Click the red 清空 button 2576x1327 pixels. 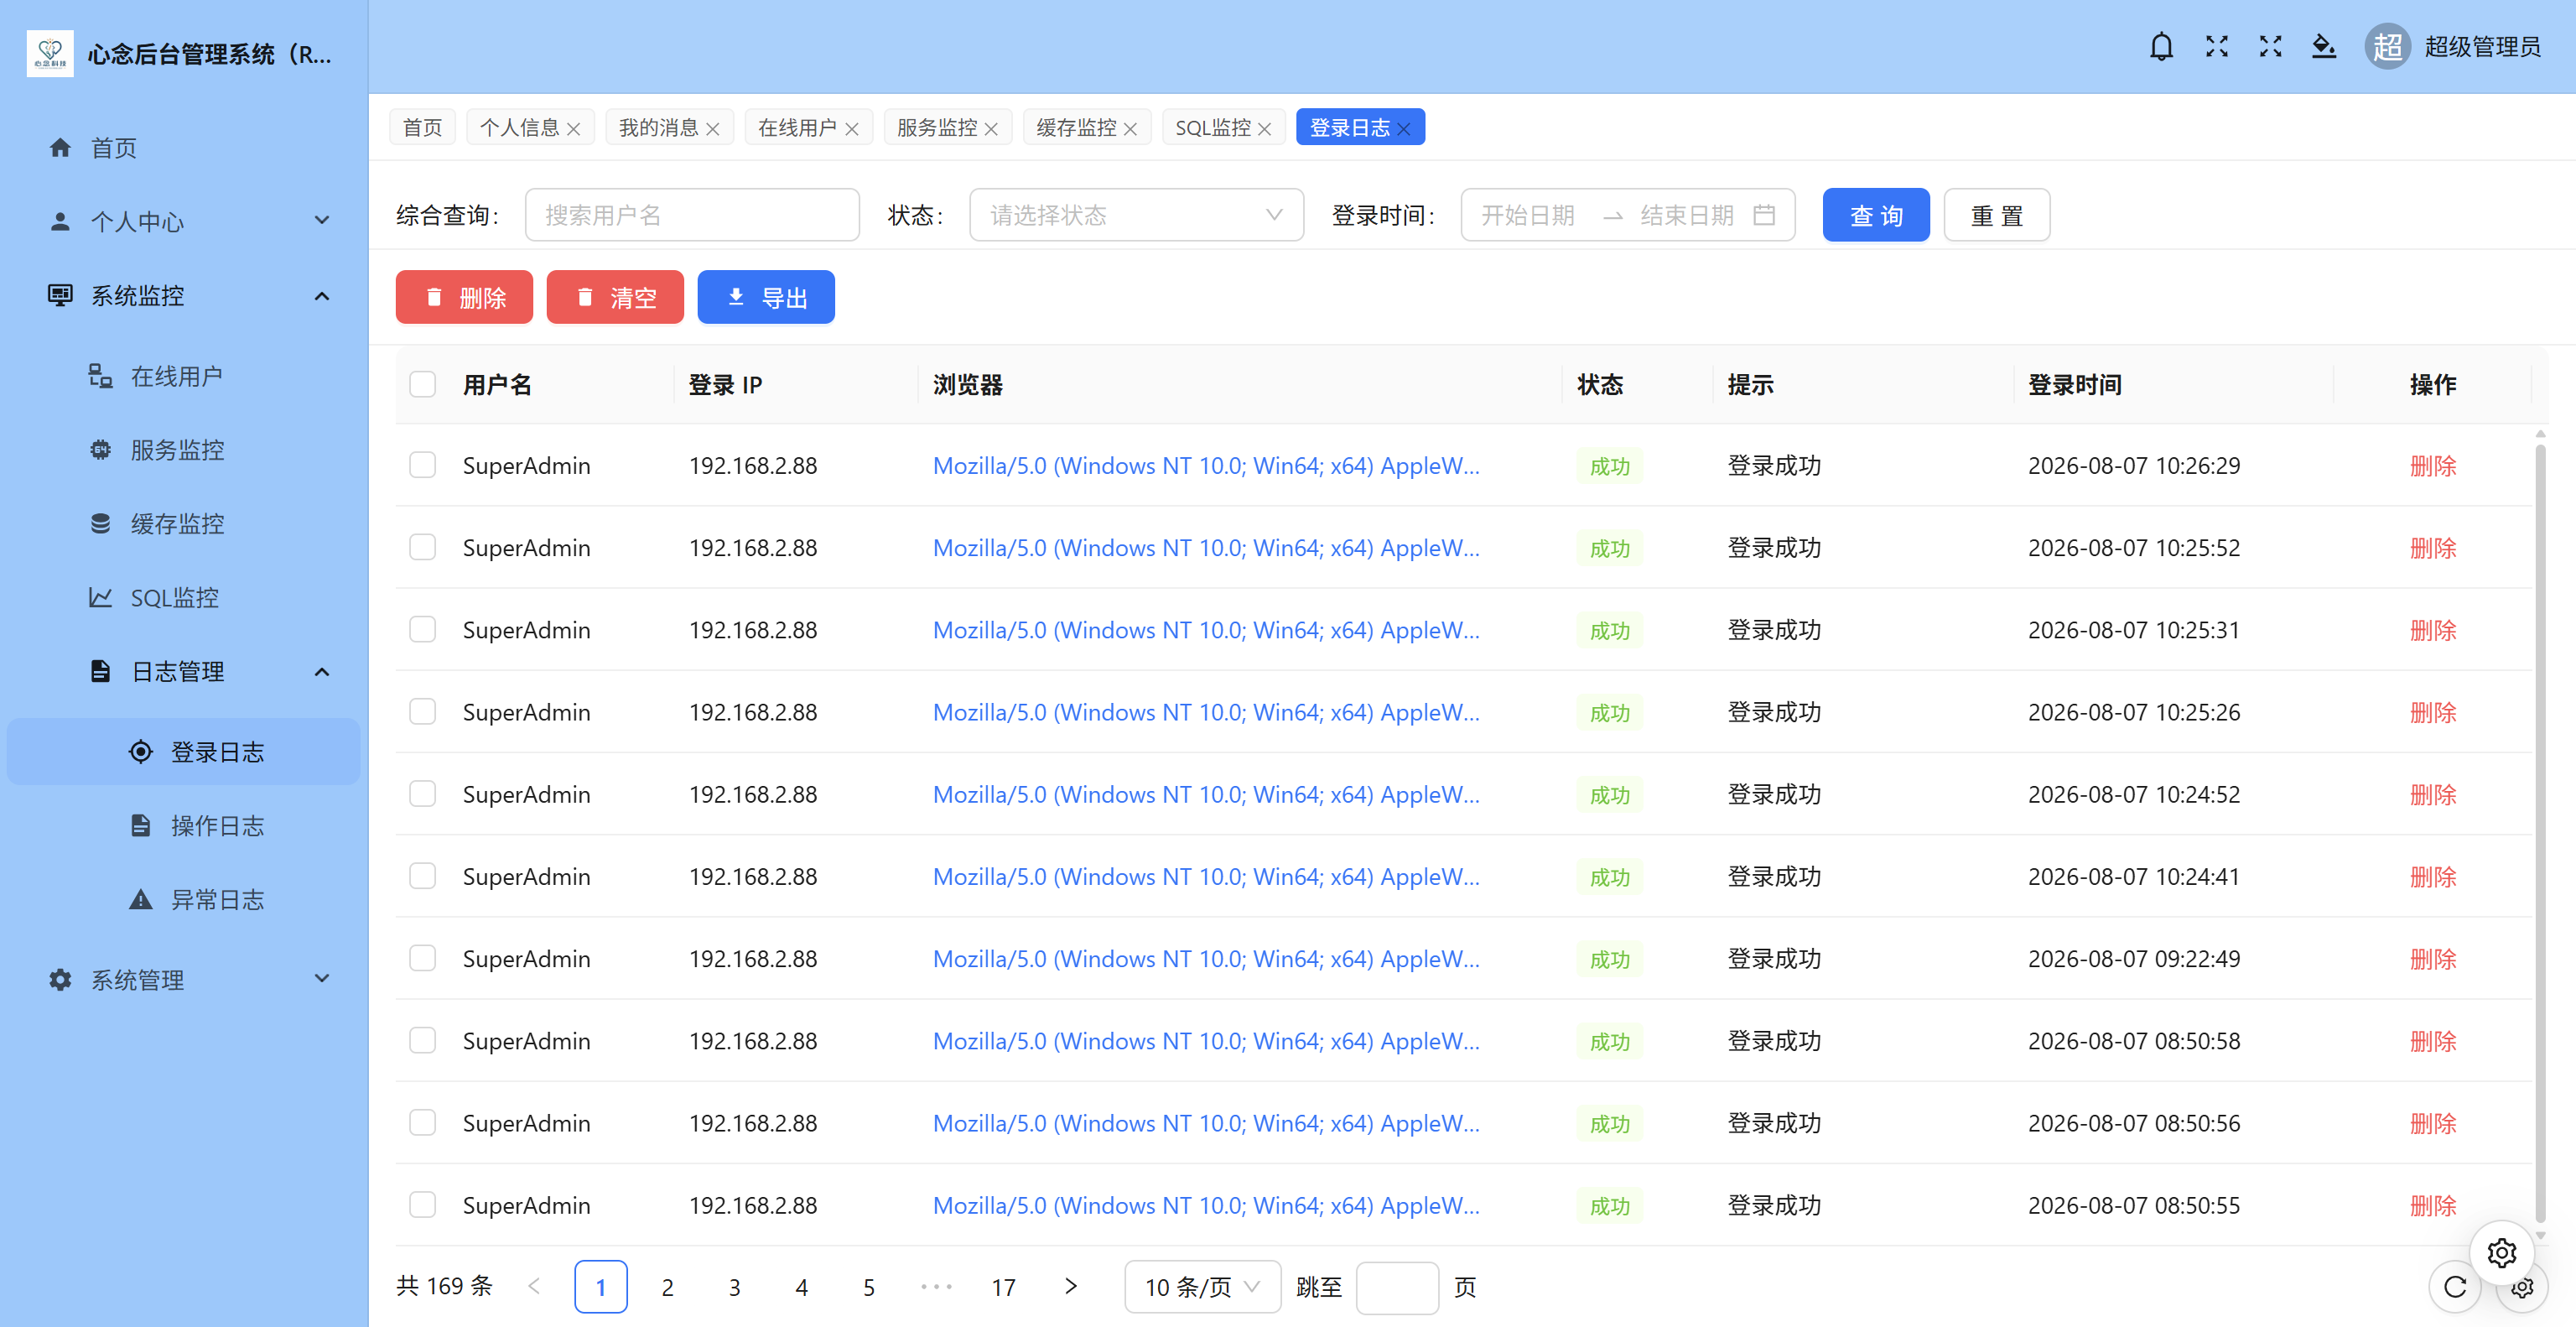[x=615, y=297]
